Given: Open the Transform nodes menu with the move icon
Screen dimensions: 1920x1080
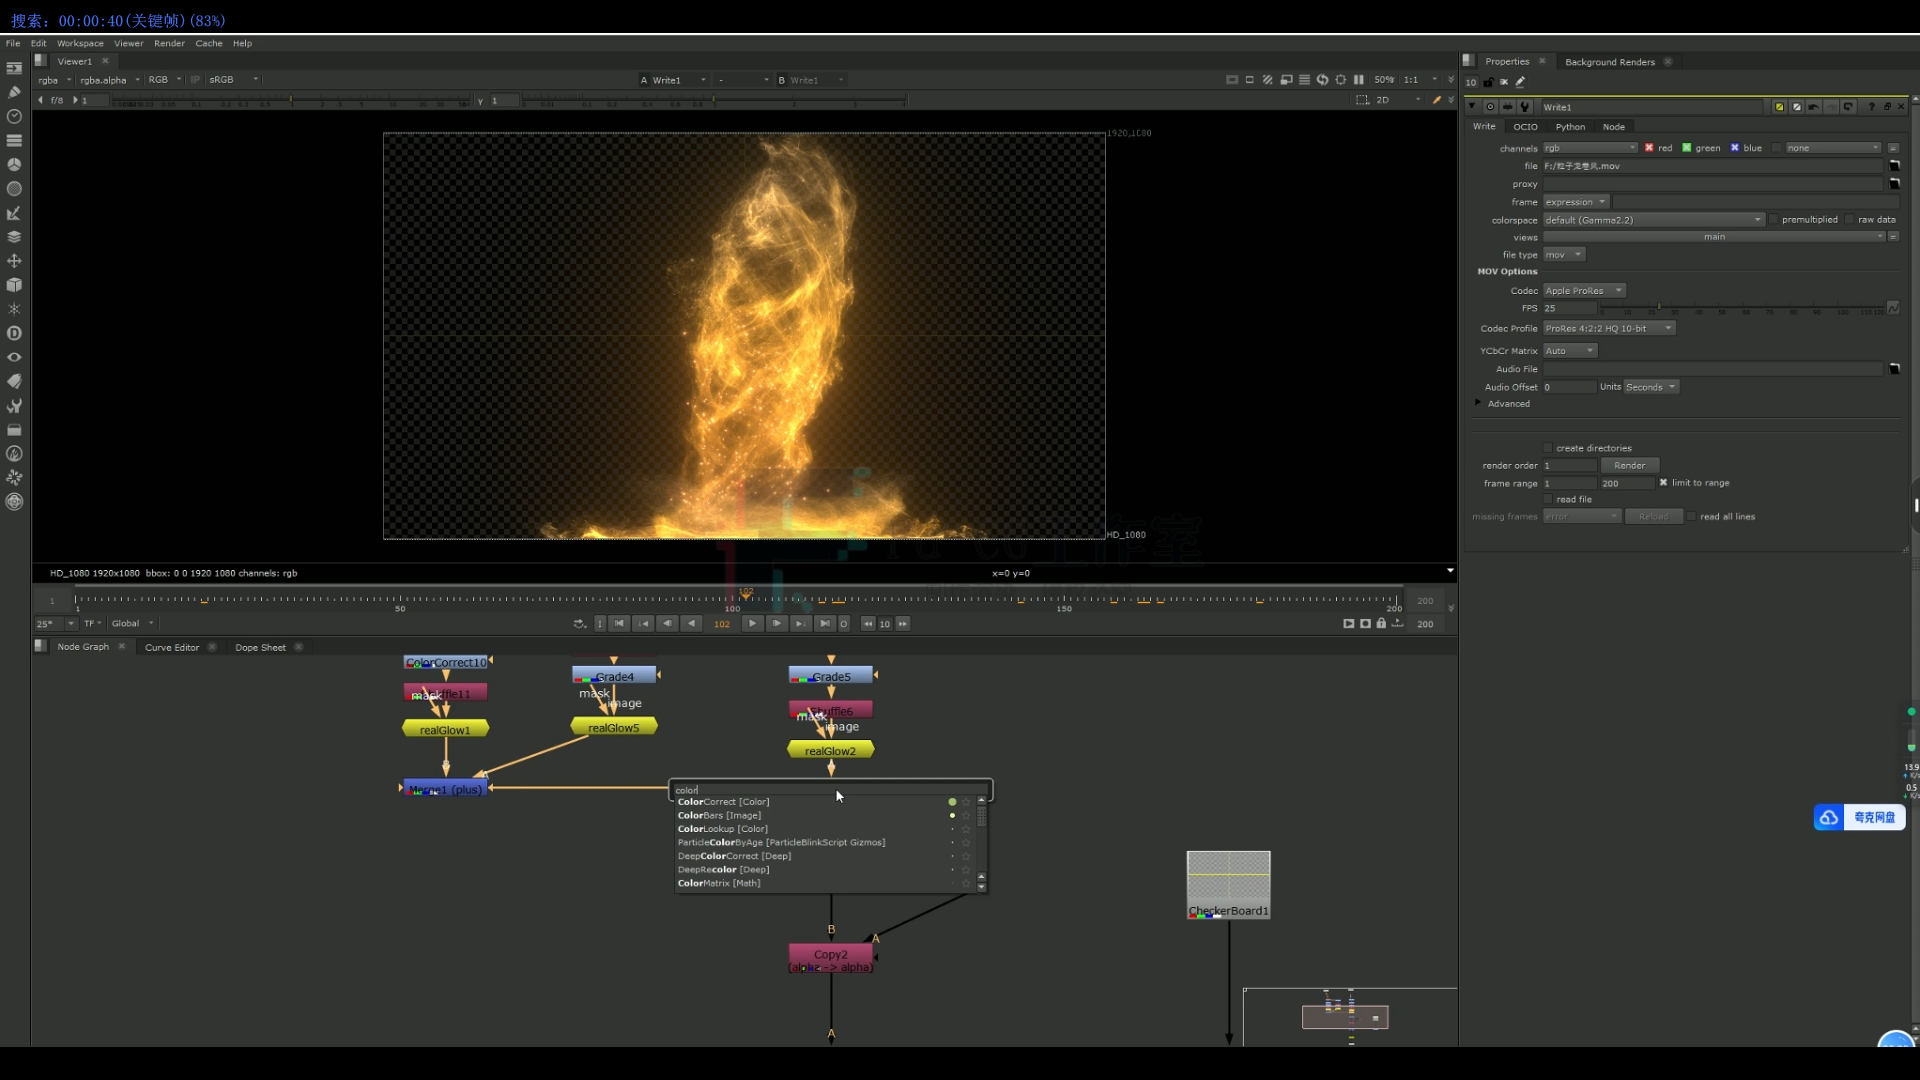Looking at the screenshot, I should pos(14,261).
